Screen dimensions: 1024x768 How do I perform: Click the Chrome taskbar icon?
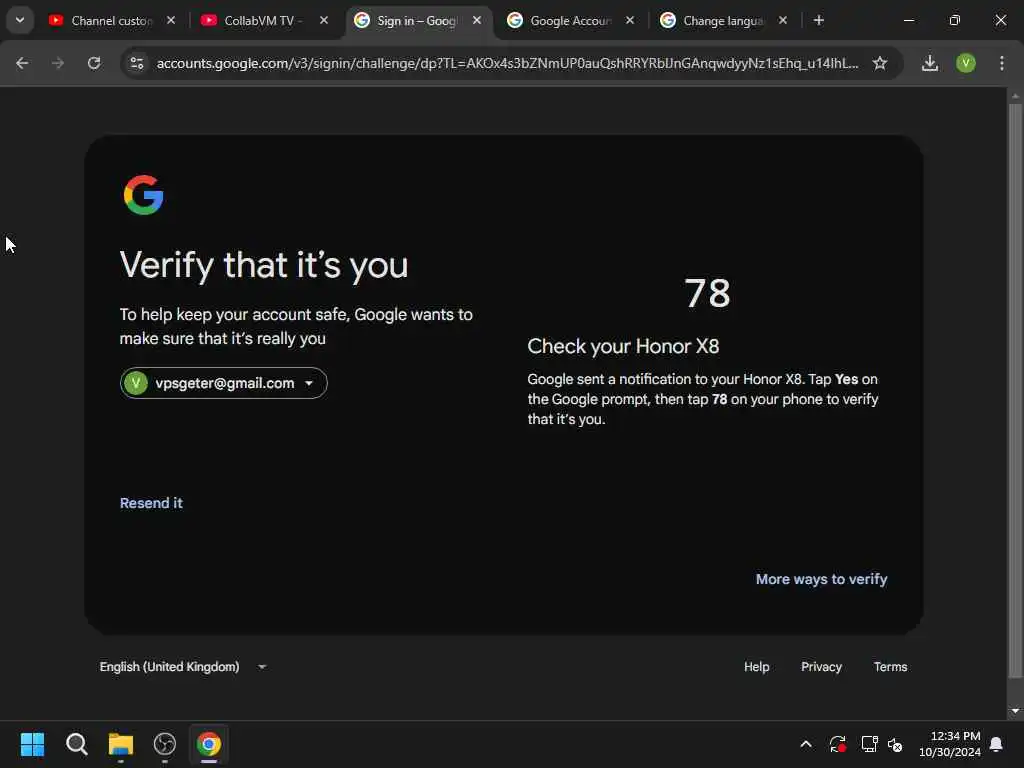pyautogui.click(x=209, y=744)
